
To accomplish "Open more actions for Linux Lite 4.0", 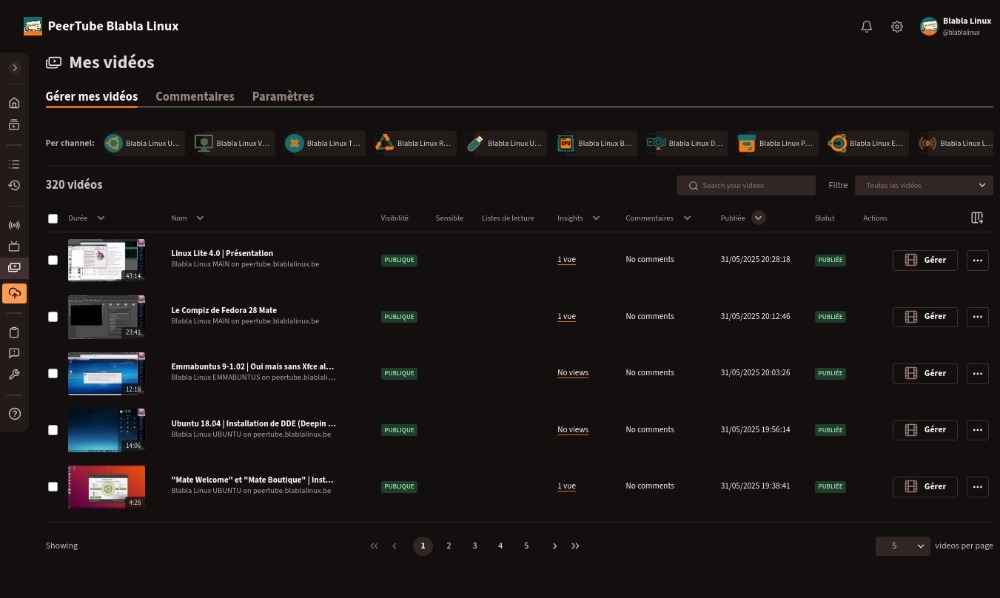I will tap(977, 260).
